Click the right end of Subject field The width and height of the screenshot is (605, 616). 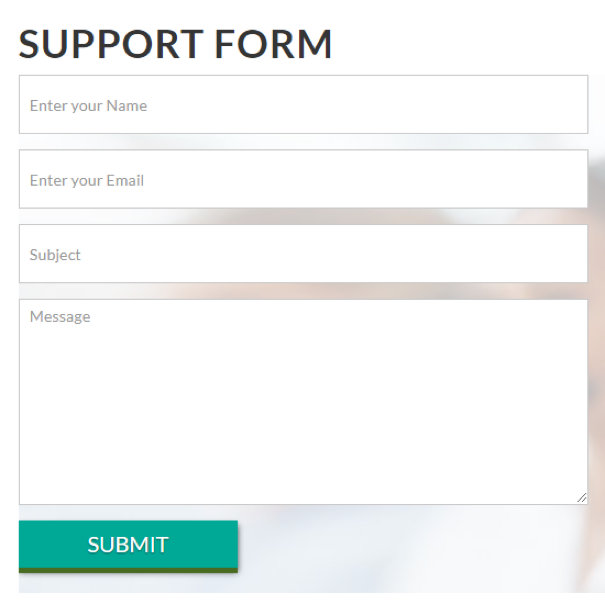(570, 254)
